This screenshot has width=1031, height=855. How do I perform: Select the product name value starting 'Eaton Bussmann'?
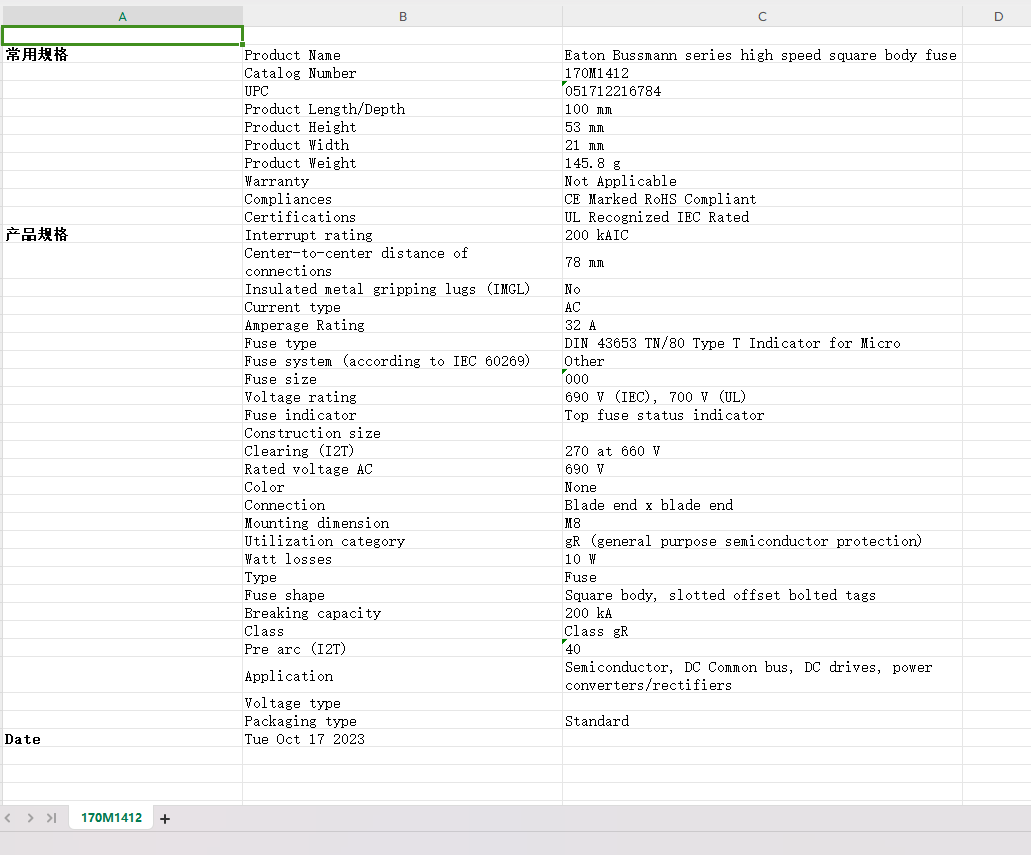[x=762, y=55]
